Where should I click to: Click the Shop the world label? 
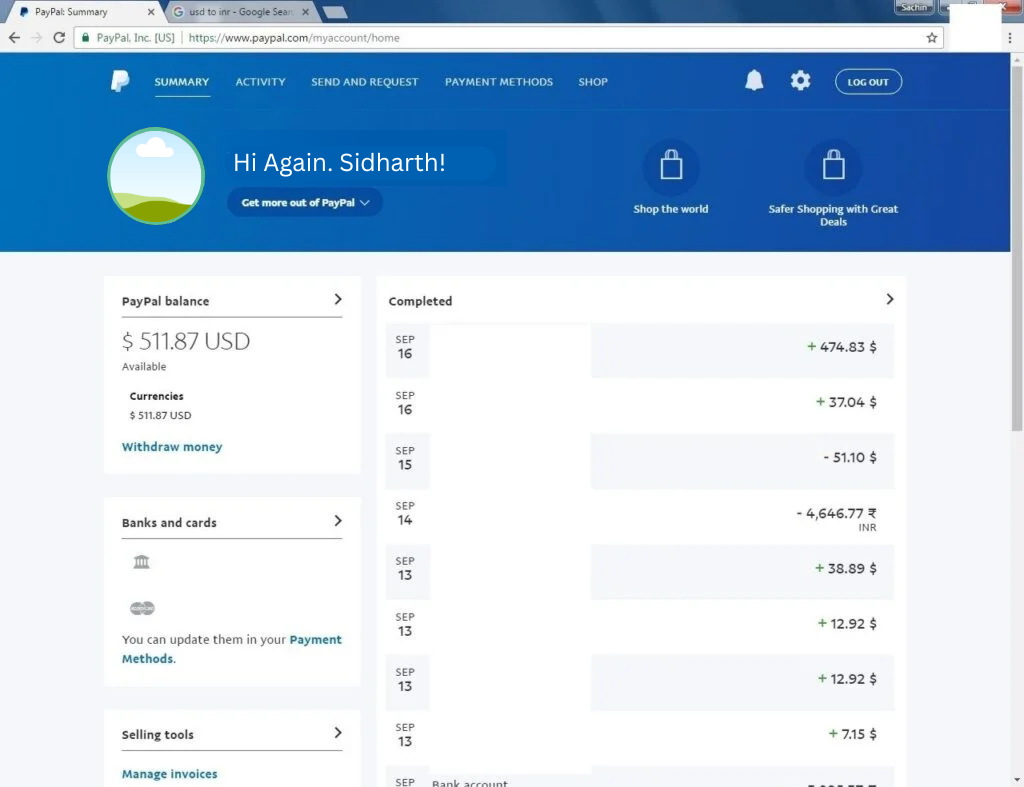coord(671,209)
